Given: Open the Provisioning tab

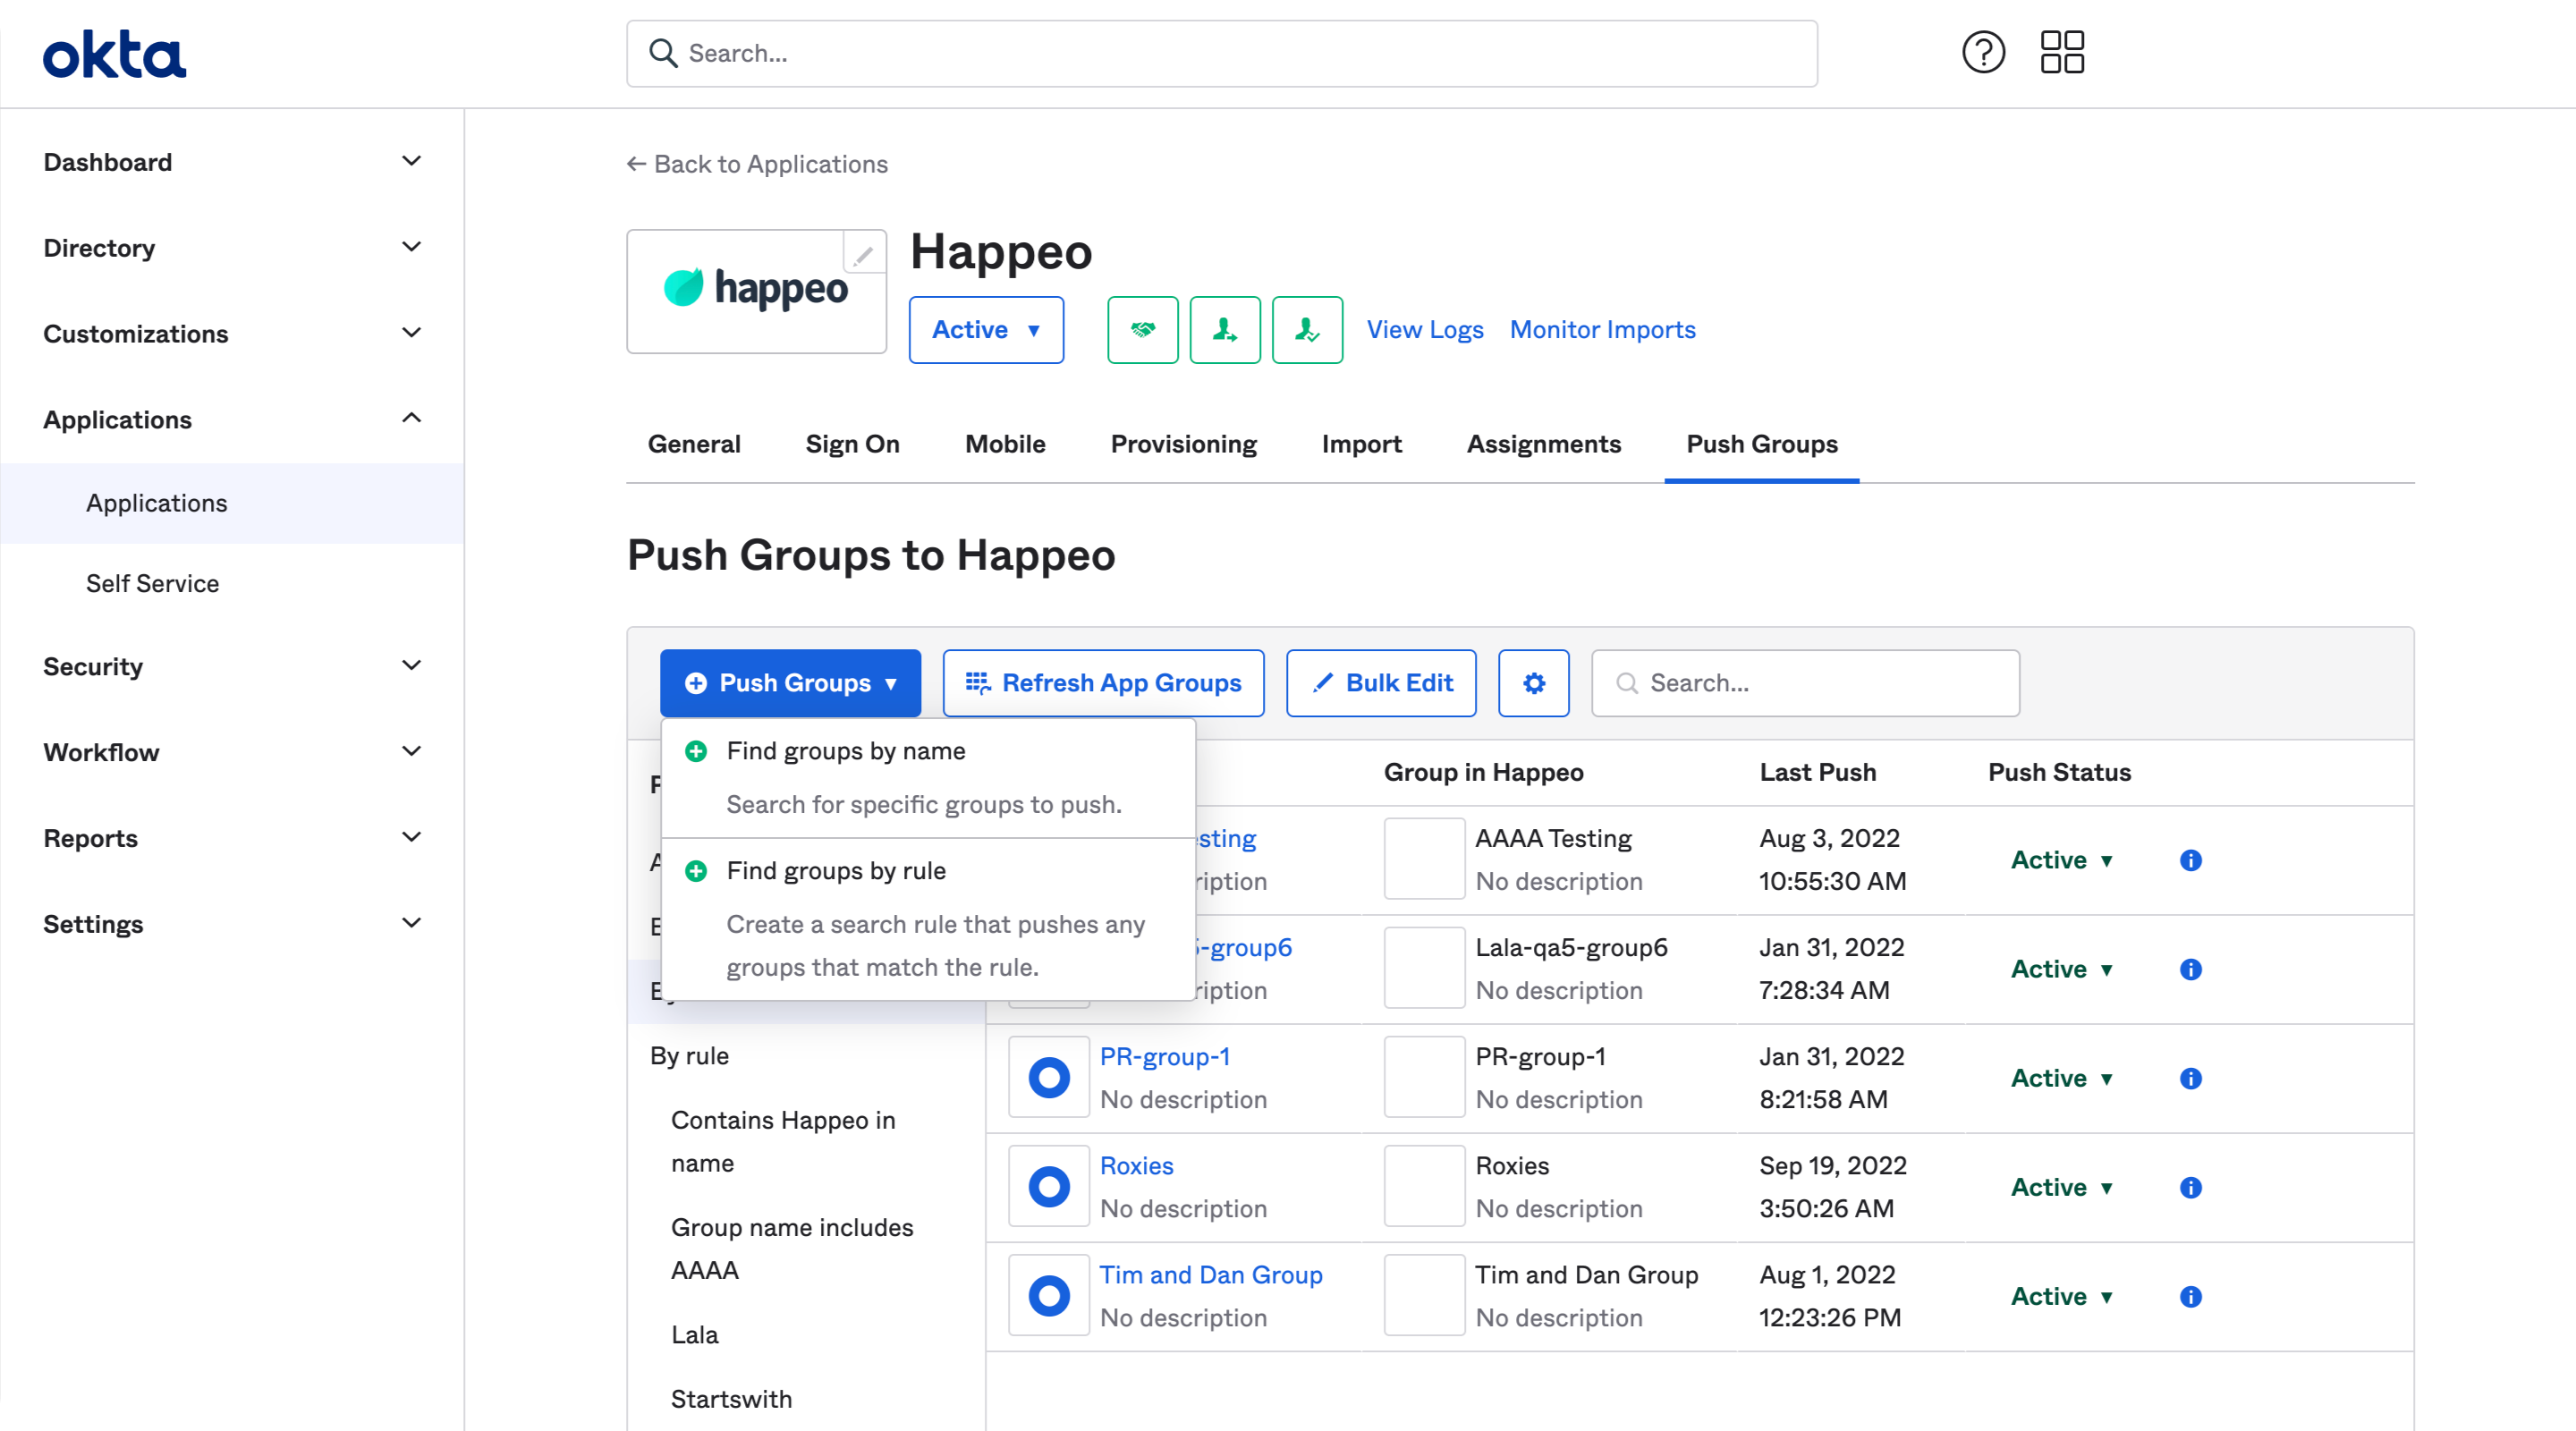Looking at the screenshot, I should 1183,444.
